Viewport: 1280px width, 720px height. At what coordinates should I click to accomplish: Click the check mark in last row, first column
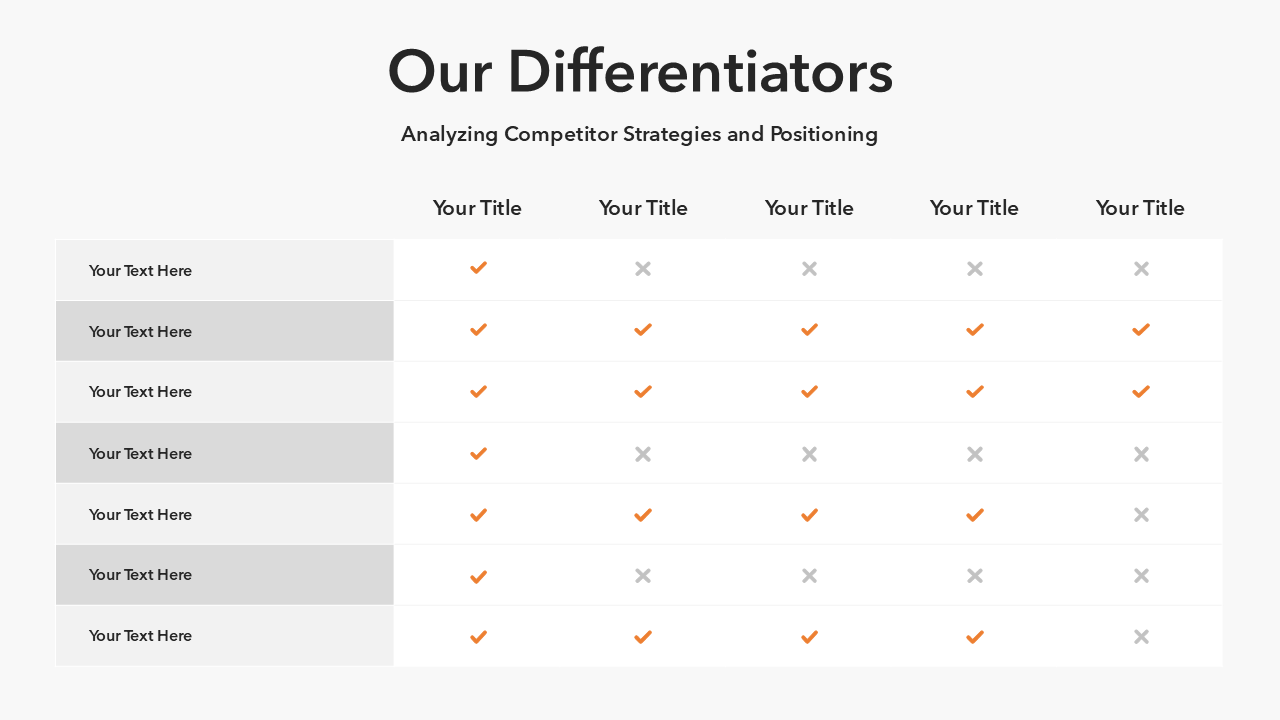pos(478,637)
